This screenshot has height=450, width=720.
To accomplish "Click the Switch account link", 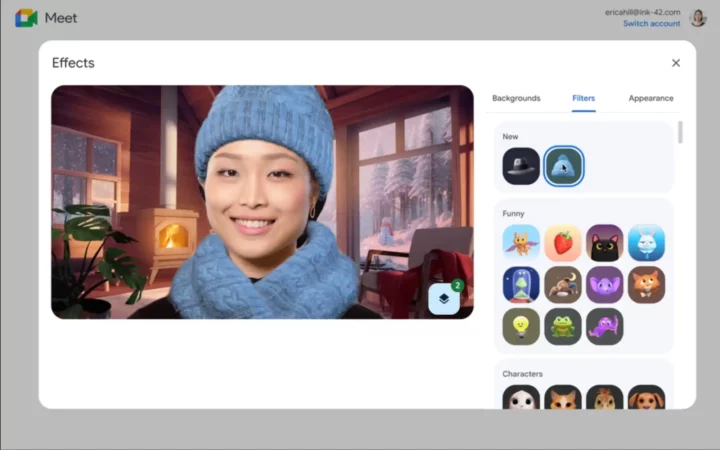I will (x=651, y=23).
